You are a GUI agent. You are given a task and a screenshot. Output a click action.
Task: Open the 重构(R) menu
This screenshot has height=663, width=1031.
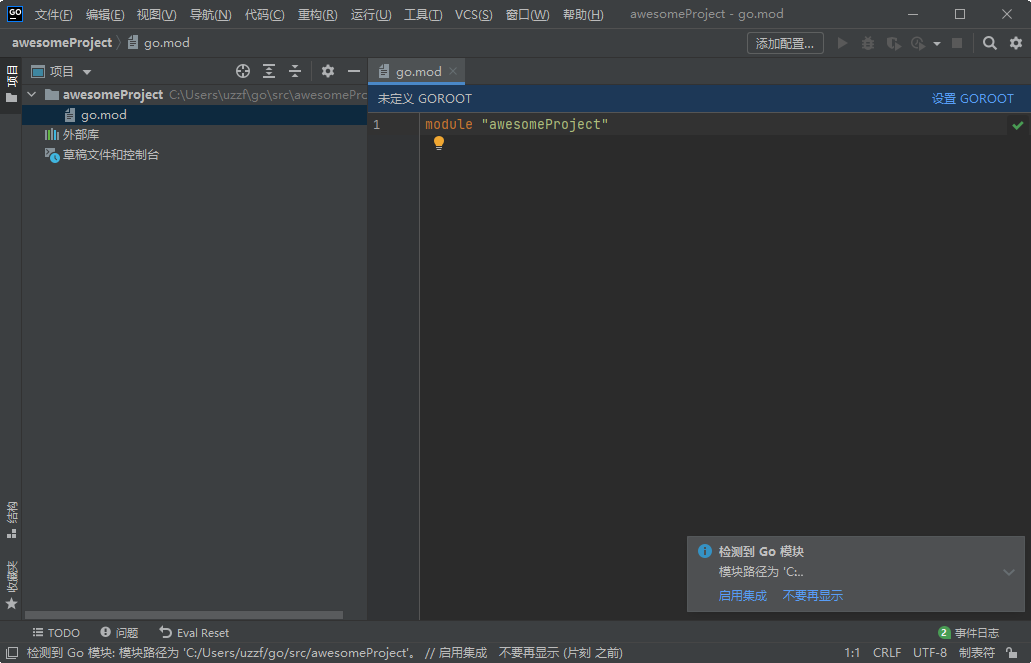coord(318,14)
